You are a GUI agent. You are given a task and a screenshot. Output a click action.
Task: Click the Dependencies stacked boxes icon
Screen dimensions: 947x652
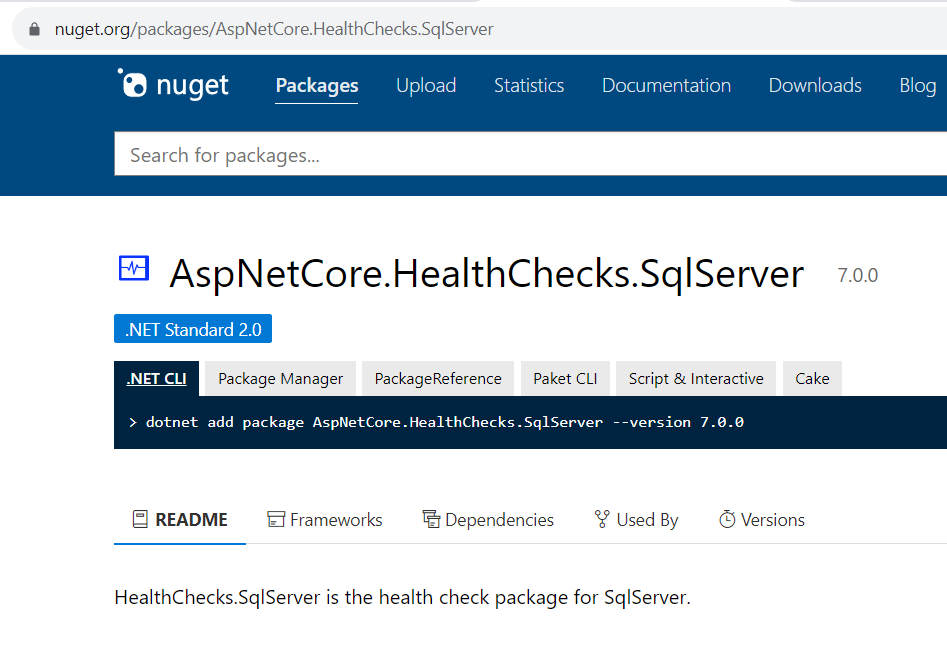point(431,519)
